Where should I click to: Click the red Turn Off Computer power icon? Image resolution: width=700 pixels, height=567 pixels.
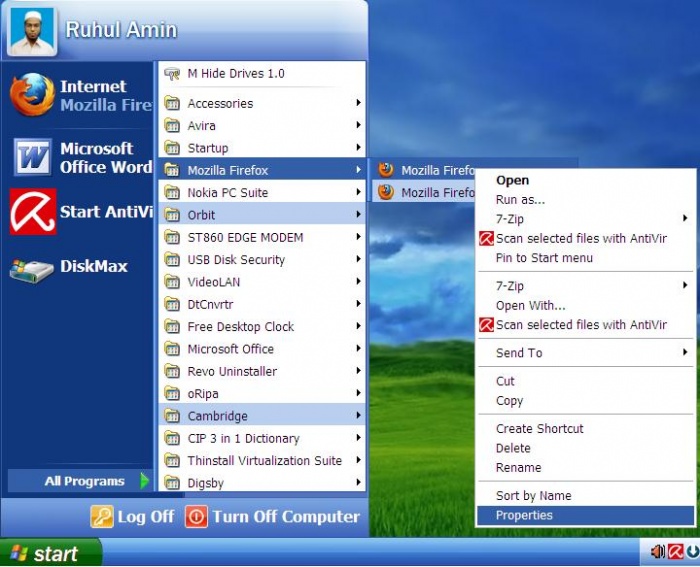196,517
